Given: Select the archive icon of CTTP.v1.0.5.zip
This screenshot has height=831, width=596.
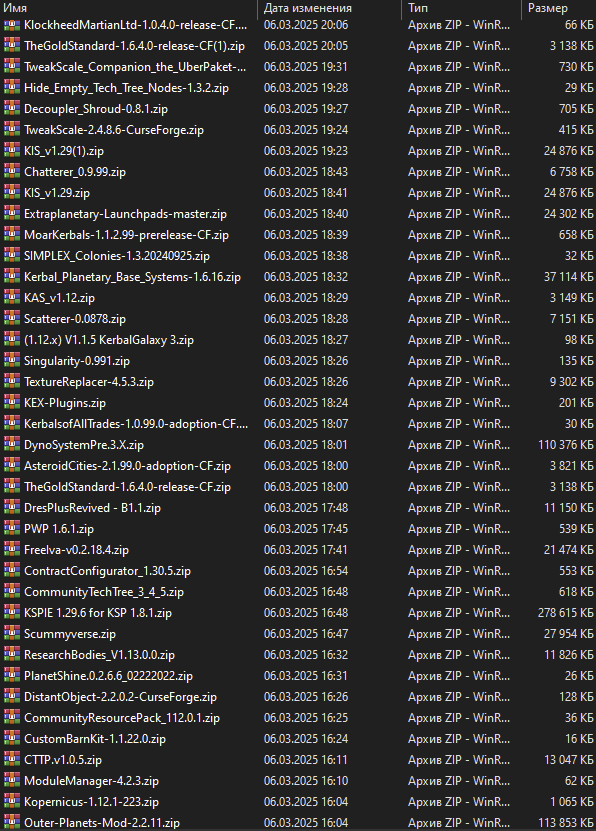Looking at the screenshot, I should coord(12,759).
